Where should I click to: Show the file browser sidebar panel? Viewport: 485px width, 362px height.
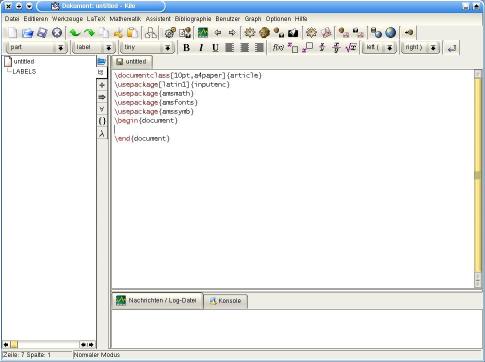click(101, 61)
